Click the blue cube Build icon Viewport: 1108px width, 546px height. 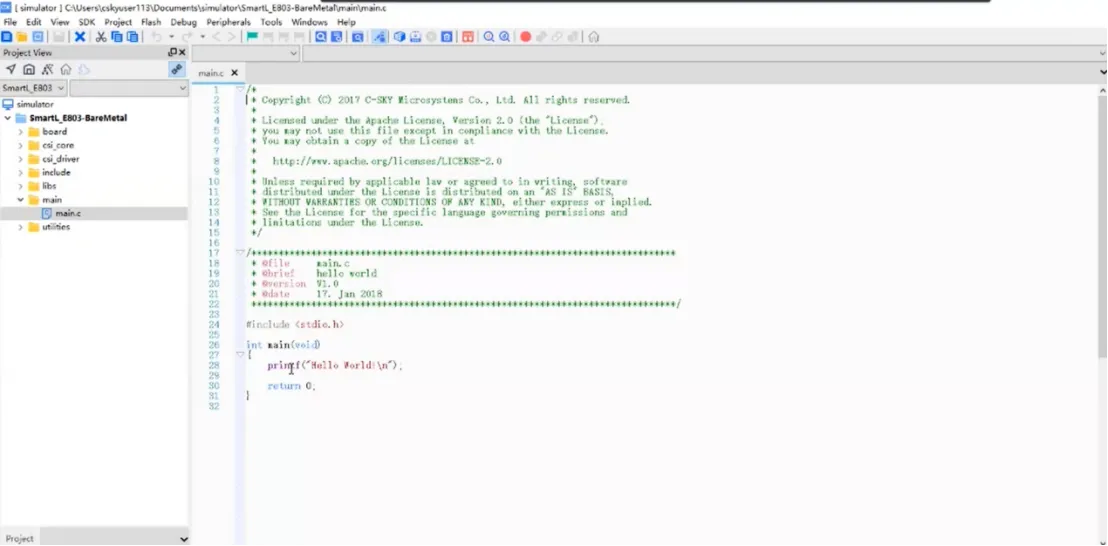click(x=399, y=37)
